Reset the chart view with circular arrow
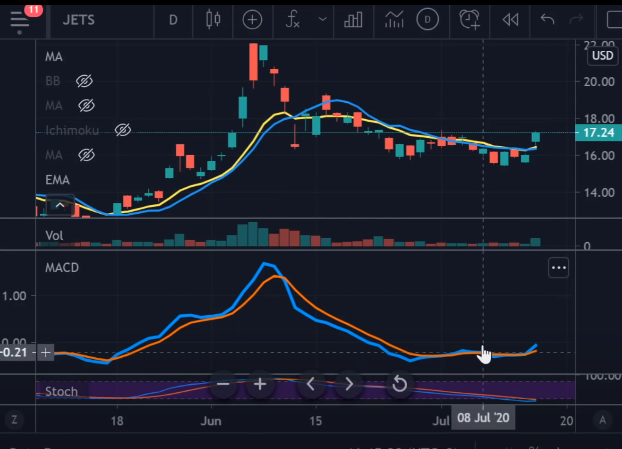 click(x=399, y=384)
